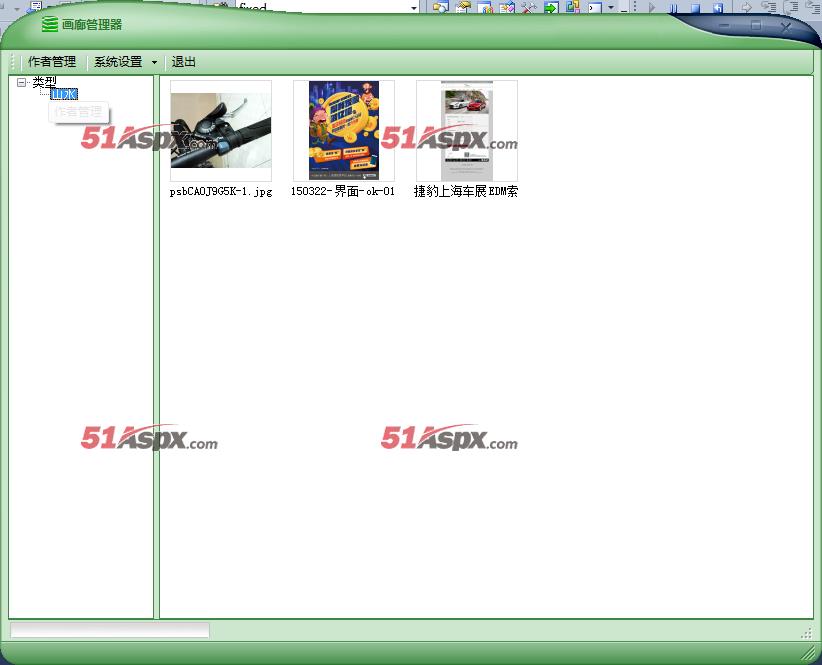Click Properties Window icon in background Visual Studio toolbar
Image resolution: width=822 pixels, height=665 pixels.
click(463, 7)
